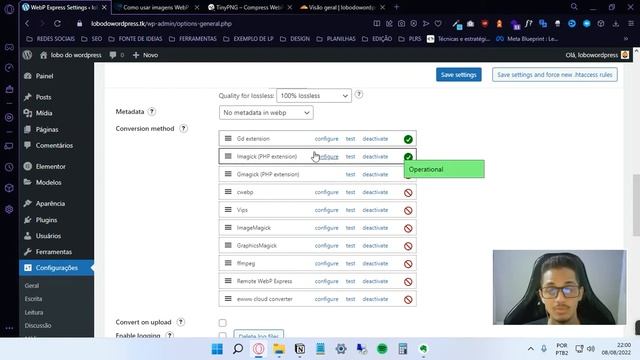The width and height of the screenshot is (640, 360).
Task: Click the browser reload button
Action: click(x=57, y=24)
